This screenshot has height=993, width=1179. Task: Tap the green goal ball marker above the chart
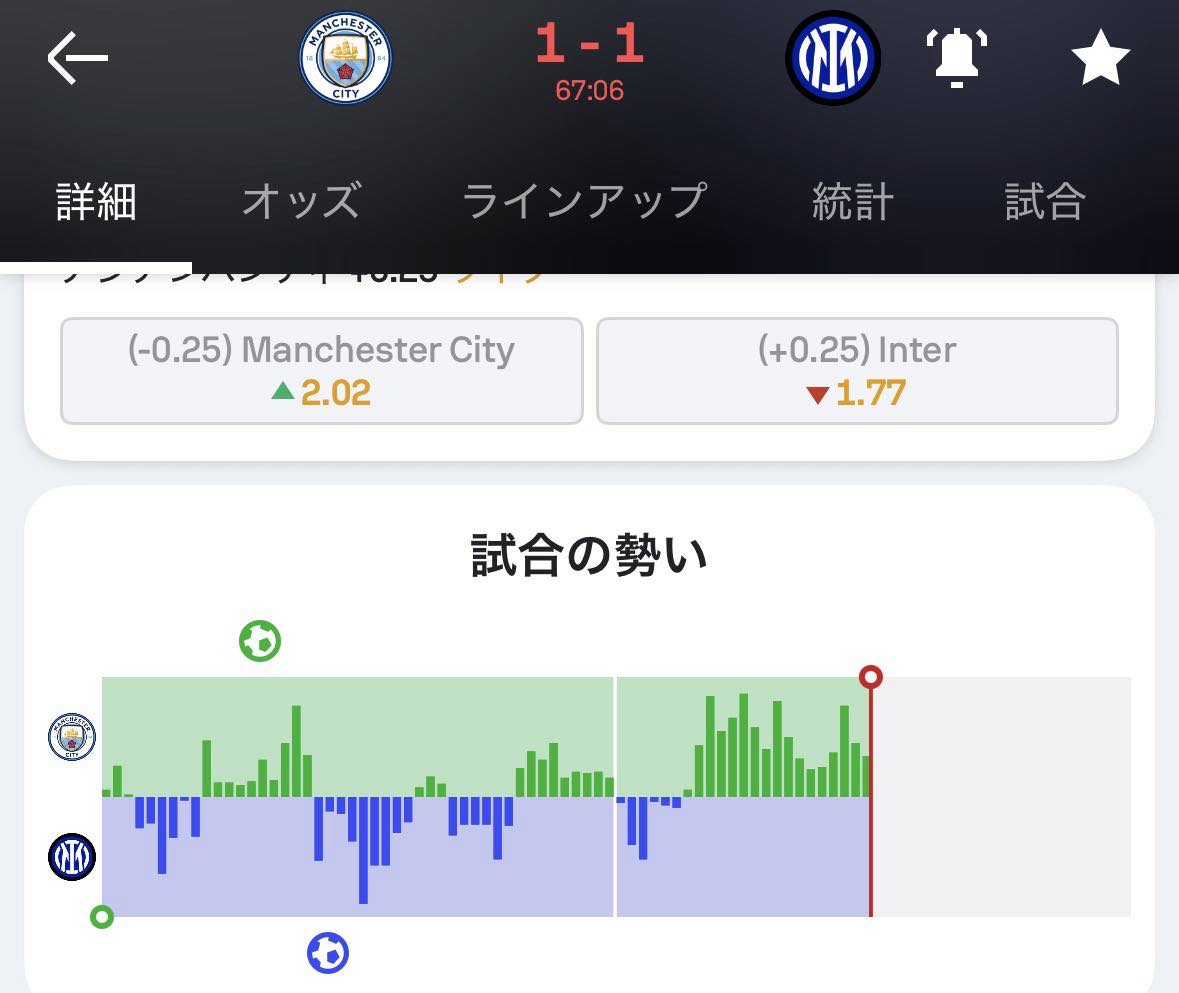tap(260, 641)
